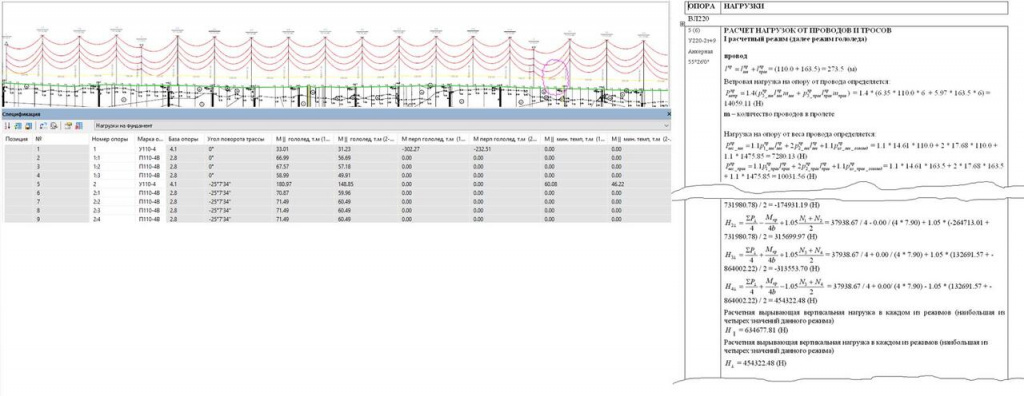Click the Позиция column header
Viewport: 1024px width, 396px height.
[16, 140]
